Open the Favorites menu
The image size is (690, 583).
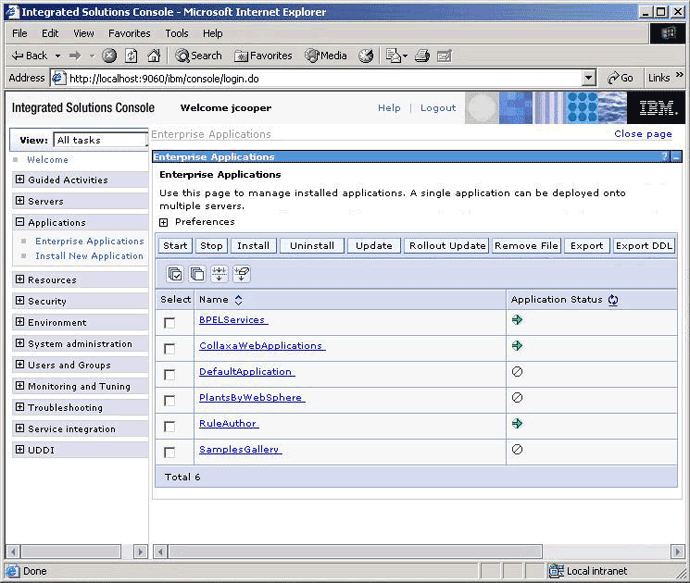coord(129,33)
